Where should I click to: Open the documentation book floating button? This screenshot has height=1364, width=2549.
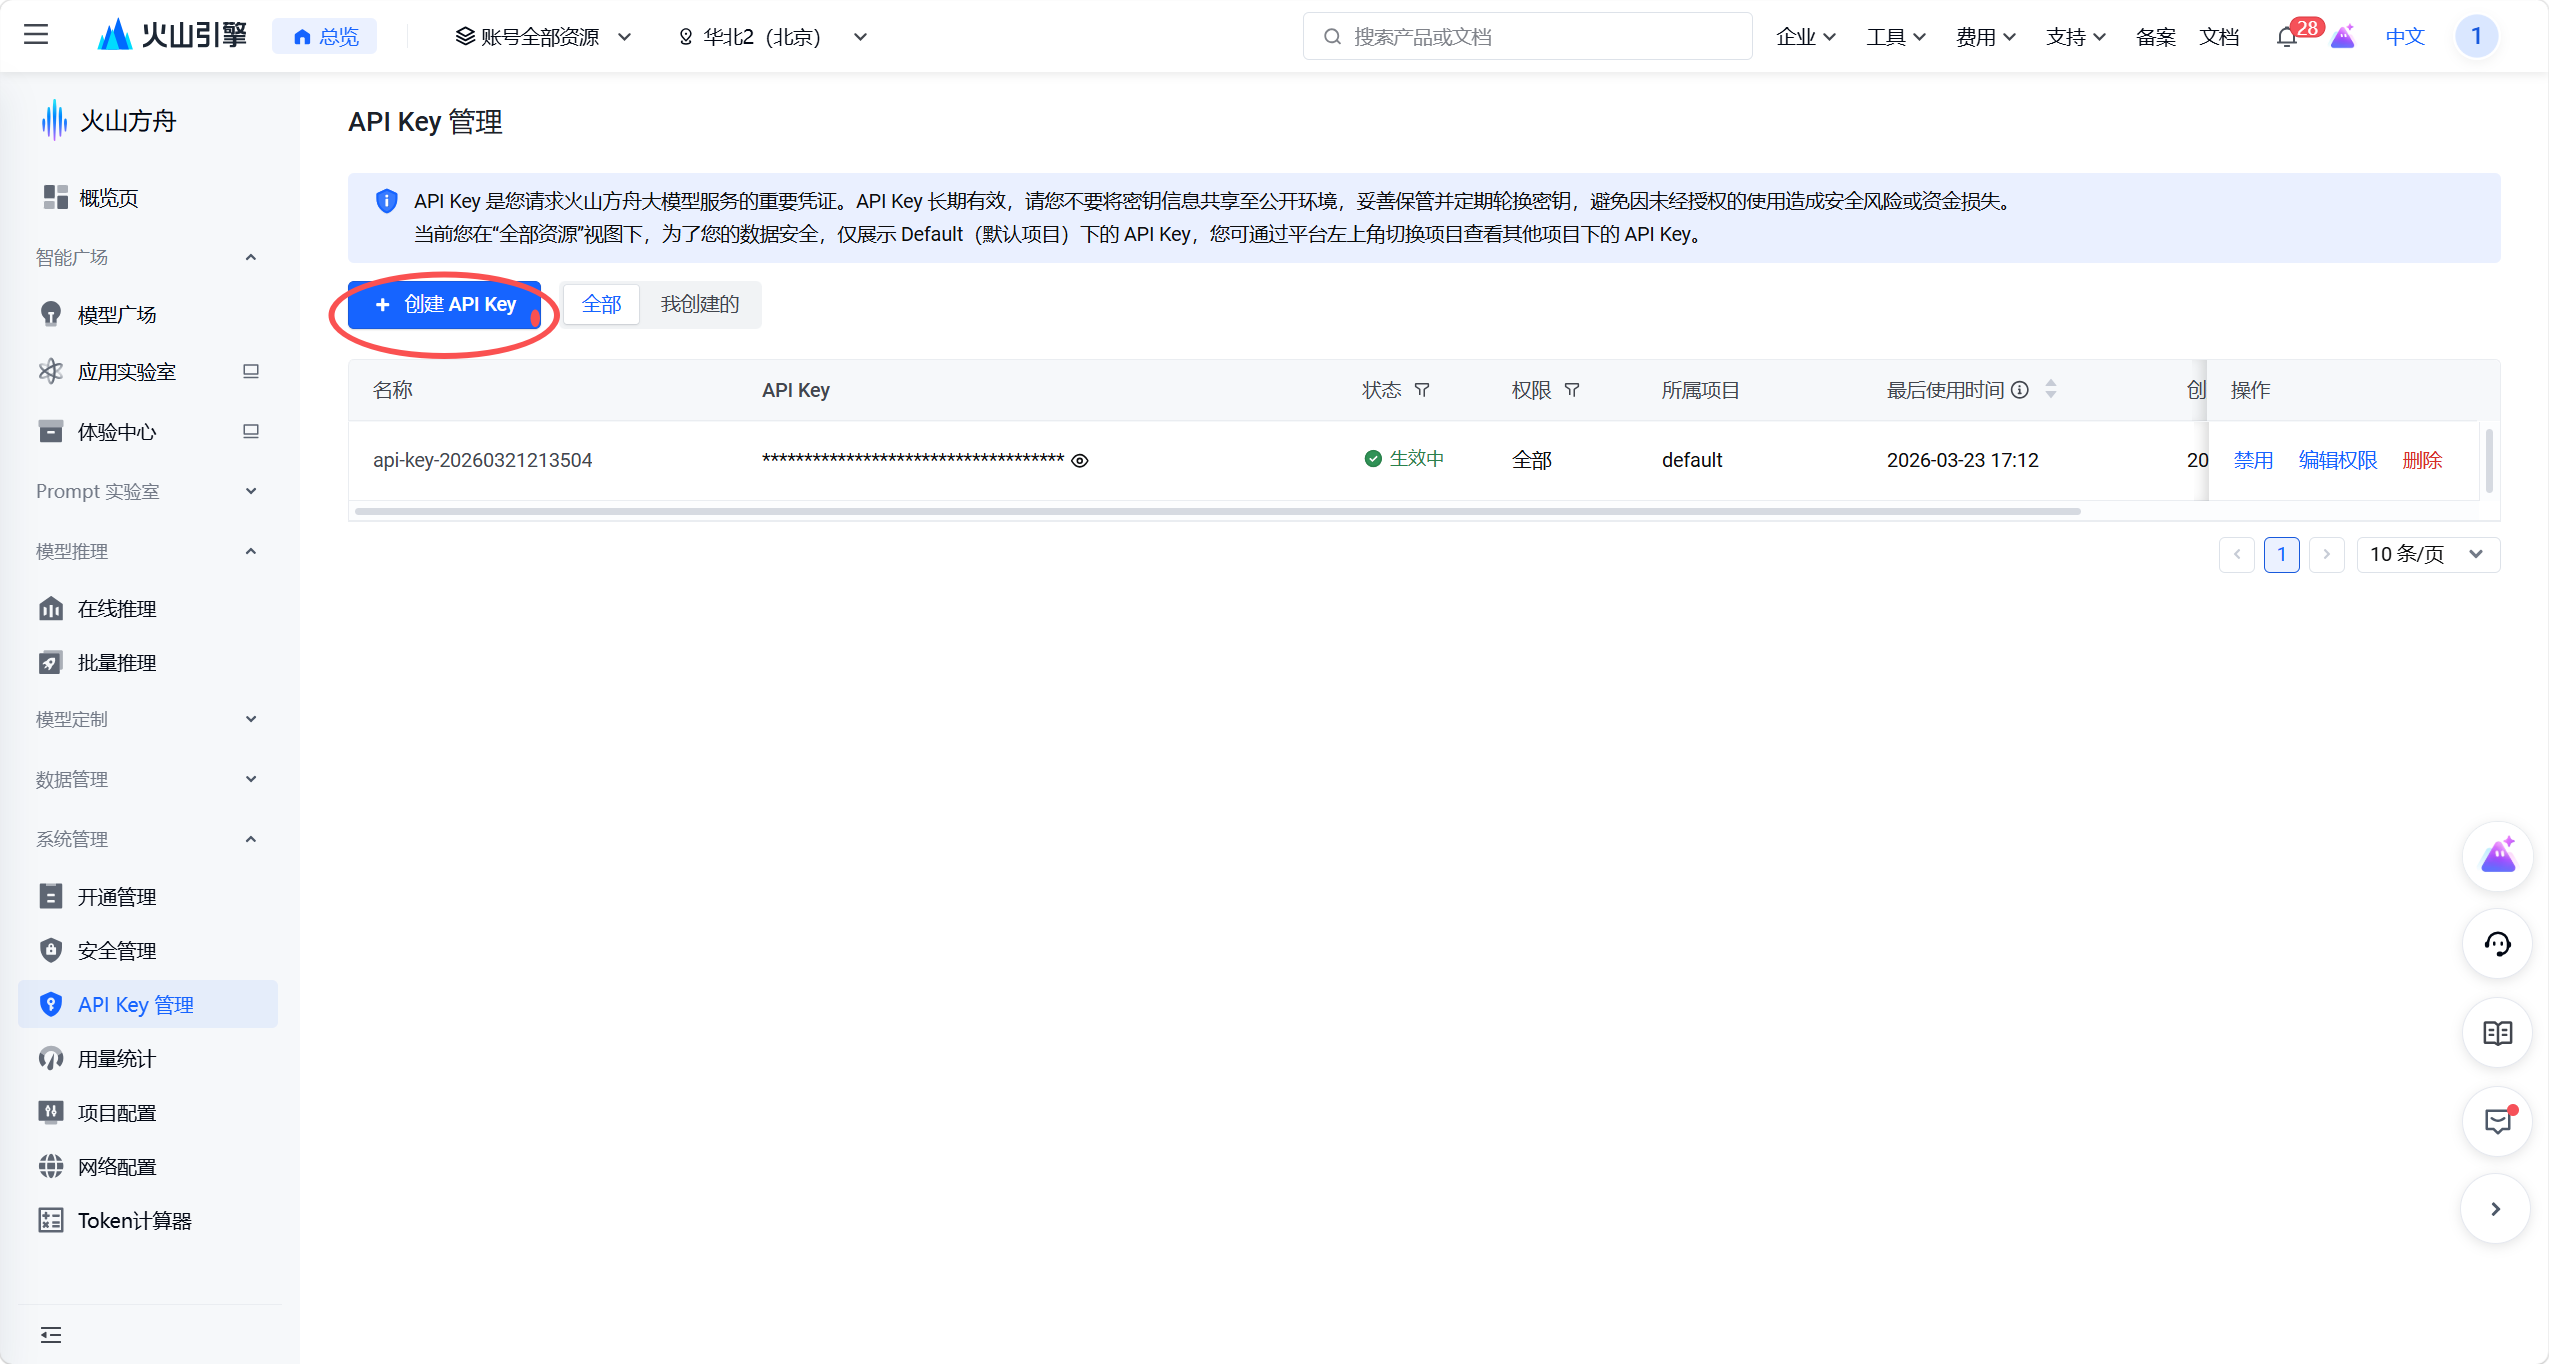click(2497, 1033)
